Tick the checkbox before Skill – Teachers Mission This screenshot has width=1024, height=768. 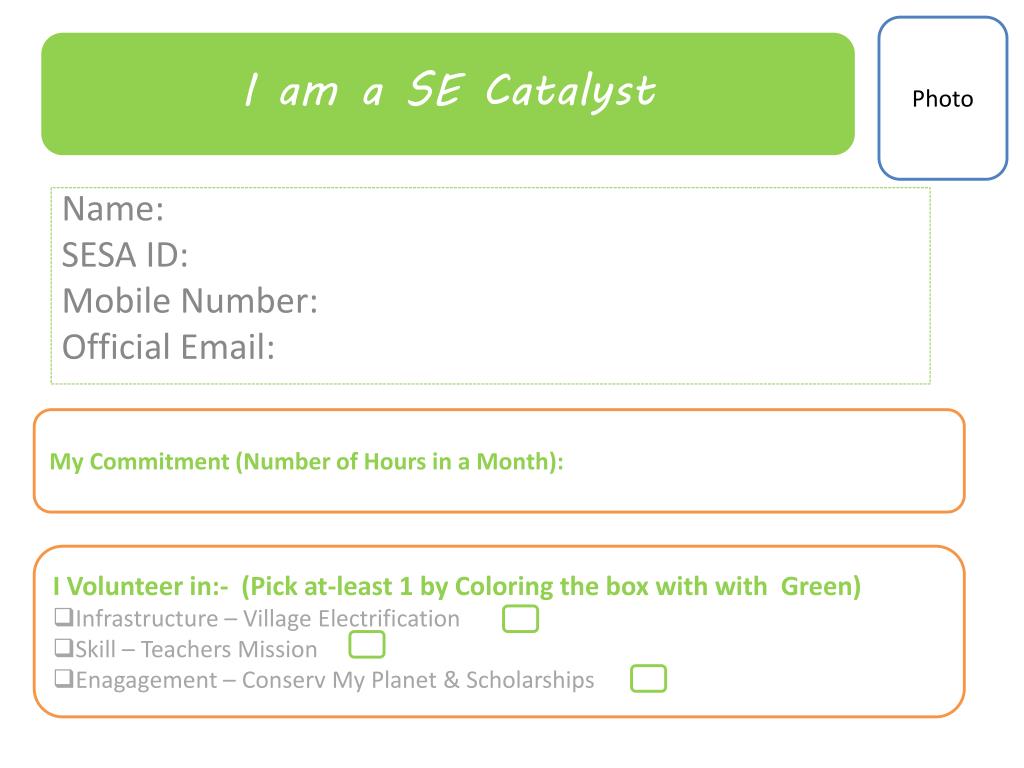(x=63, y=648)
